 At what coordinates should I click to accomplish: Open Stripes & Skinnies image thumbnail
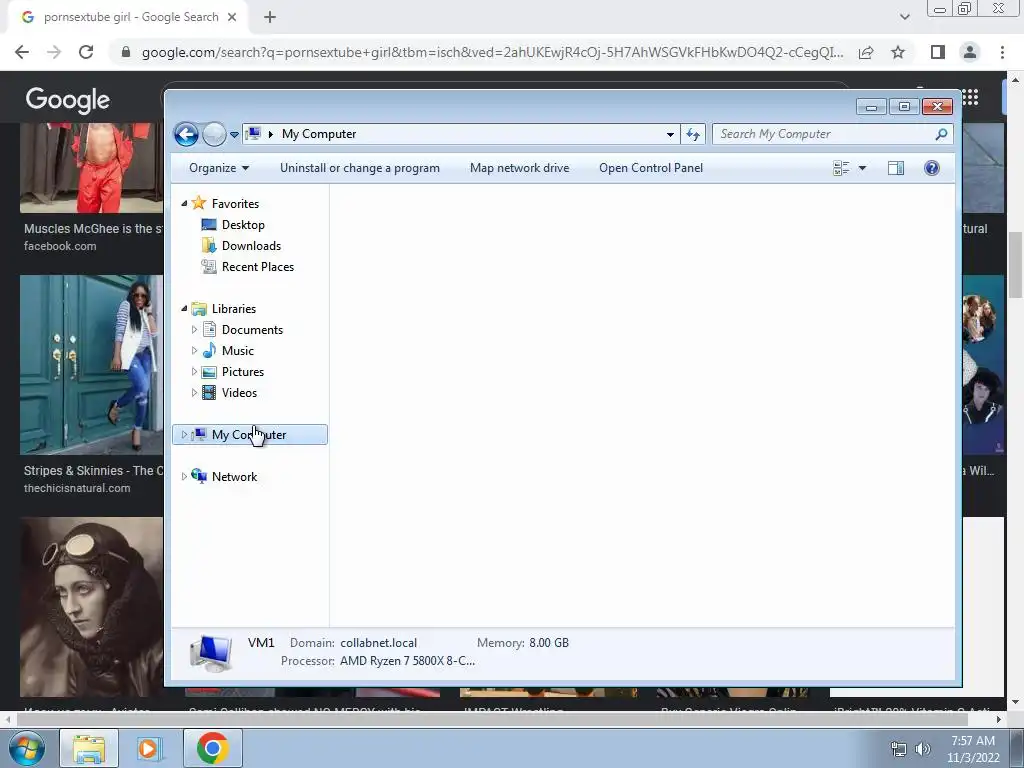[x=91, y=364]
